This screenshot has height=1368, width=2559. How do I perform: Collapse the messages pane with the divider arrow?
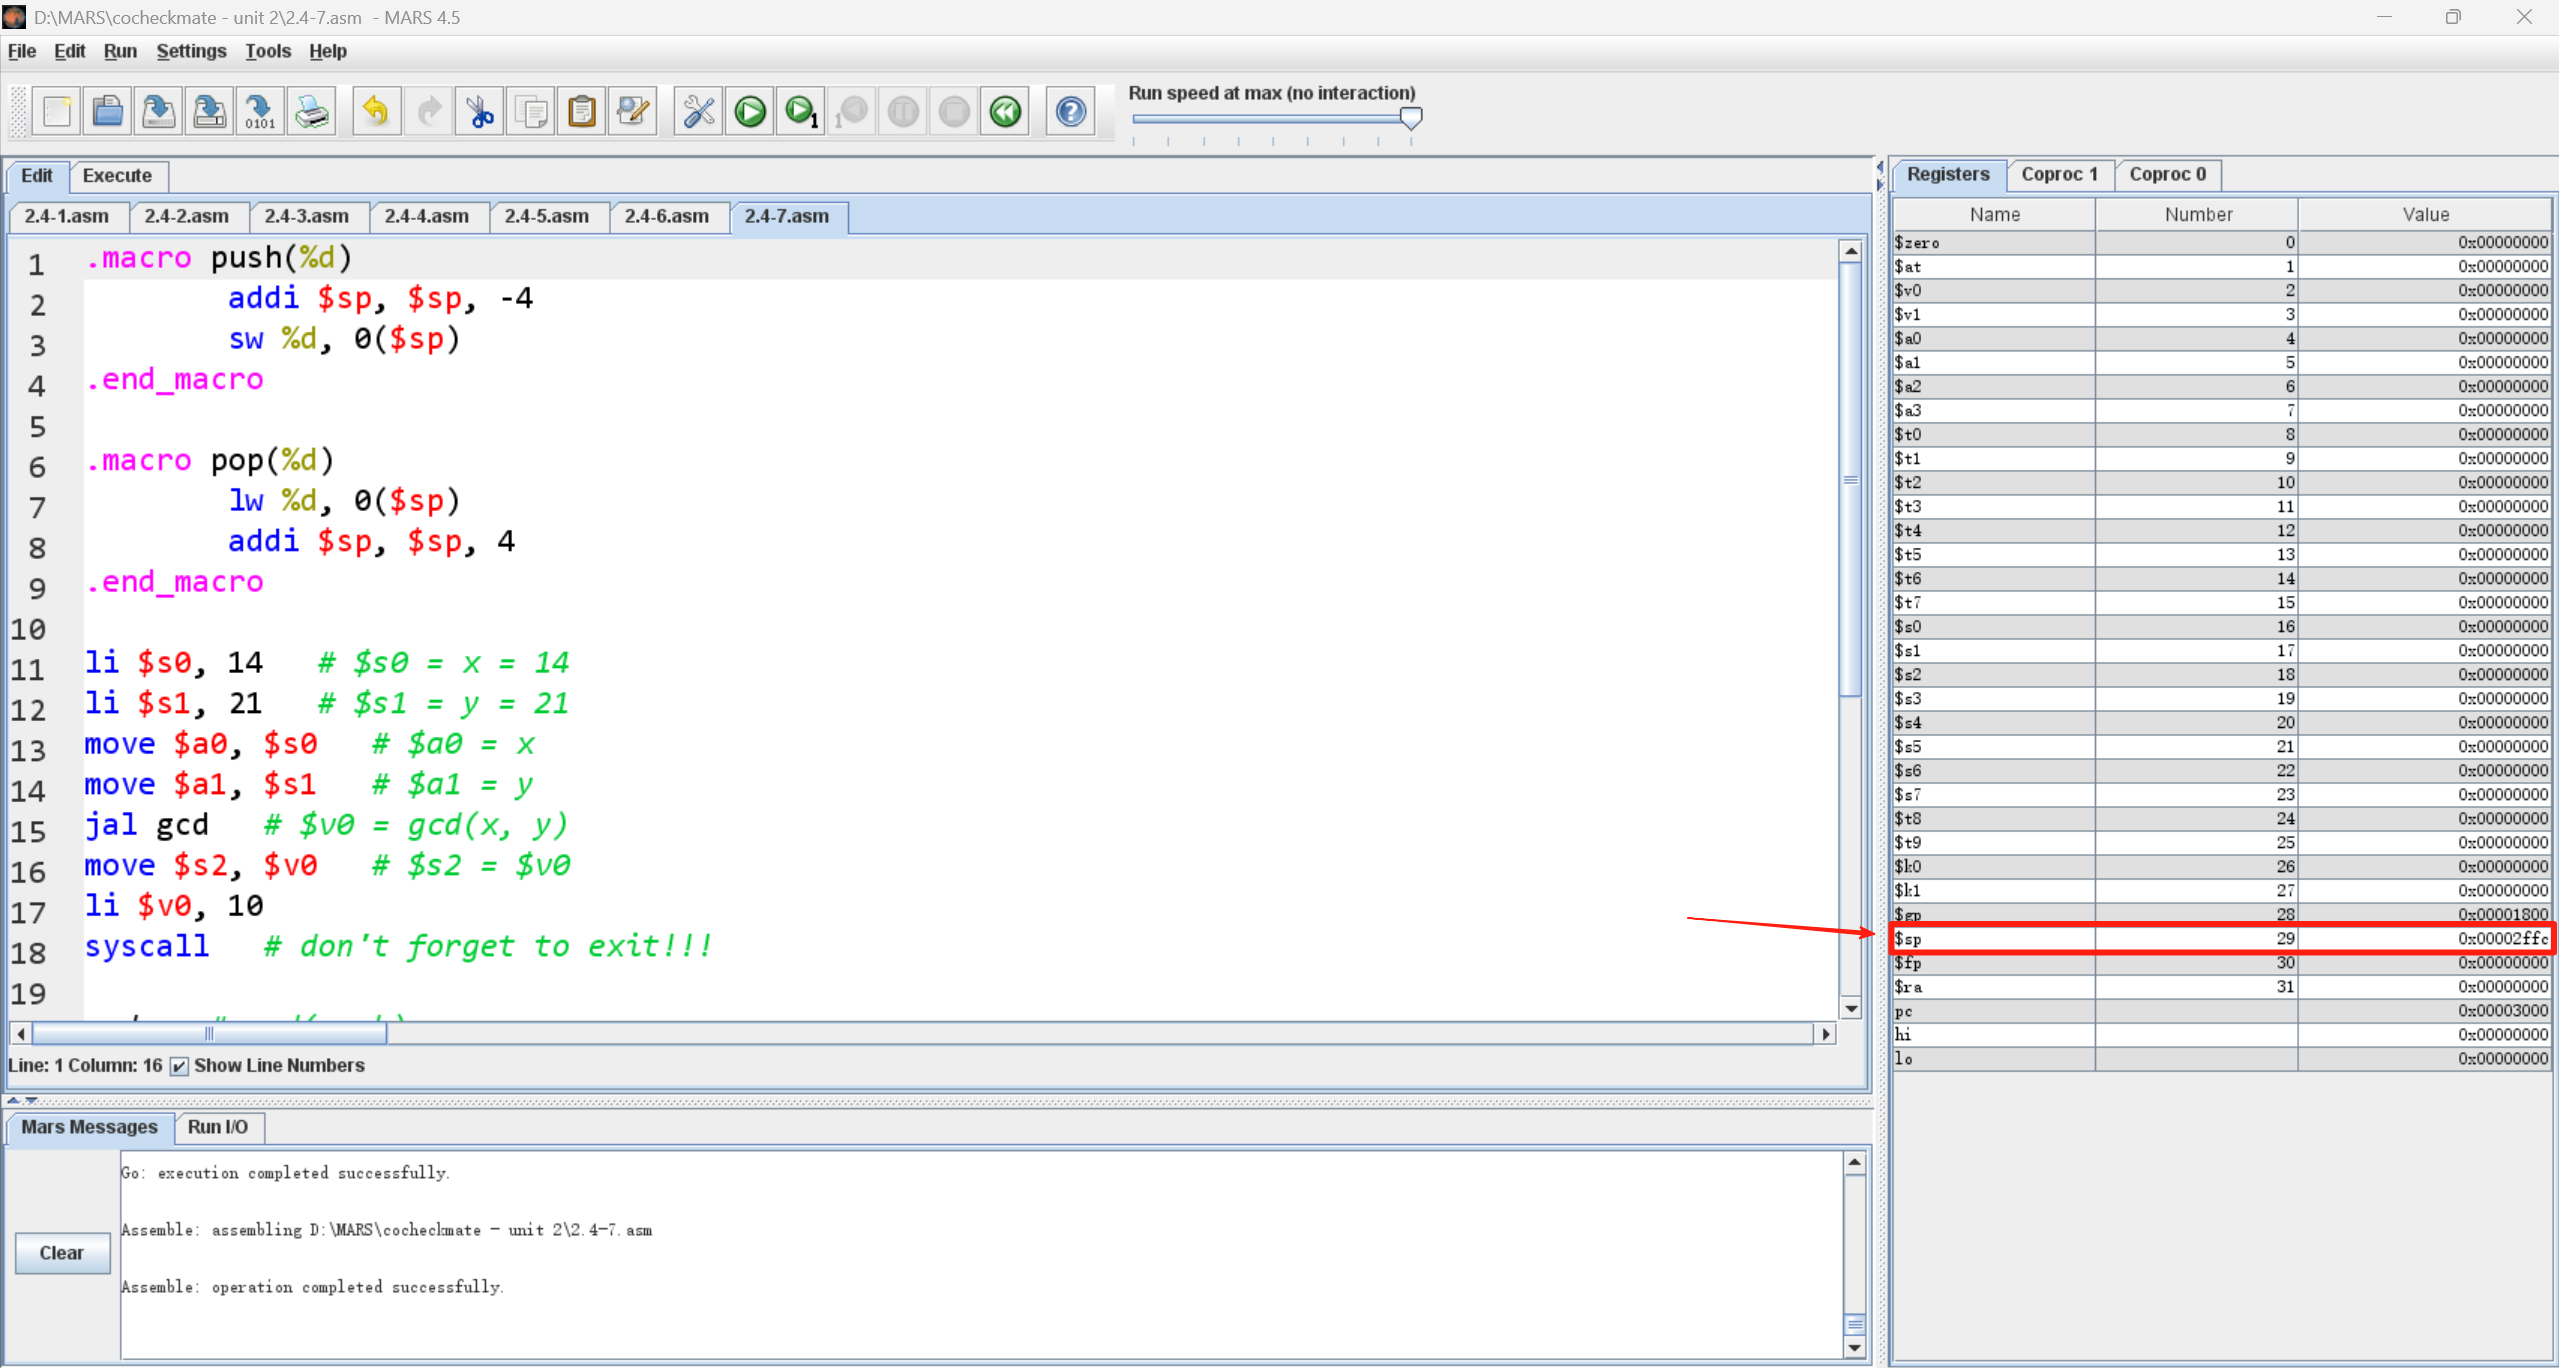[x=31, y=1100]
